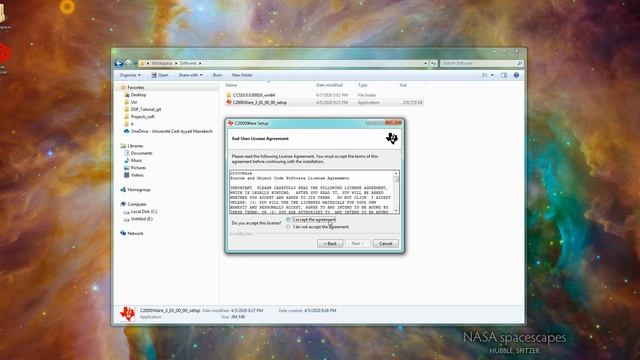Select Favorites in the navigation pane

click(x=136, y=87)
